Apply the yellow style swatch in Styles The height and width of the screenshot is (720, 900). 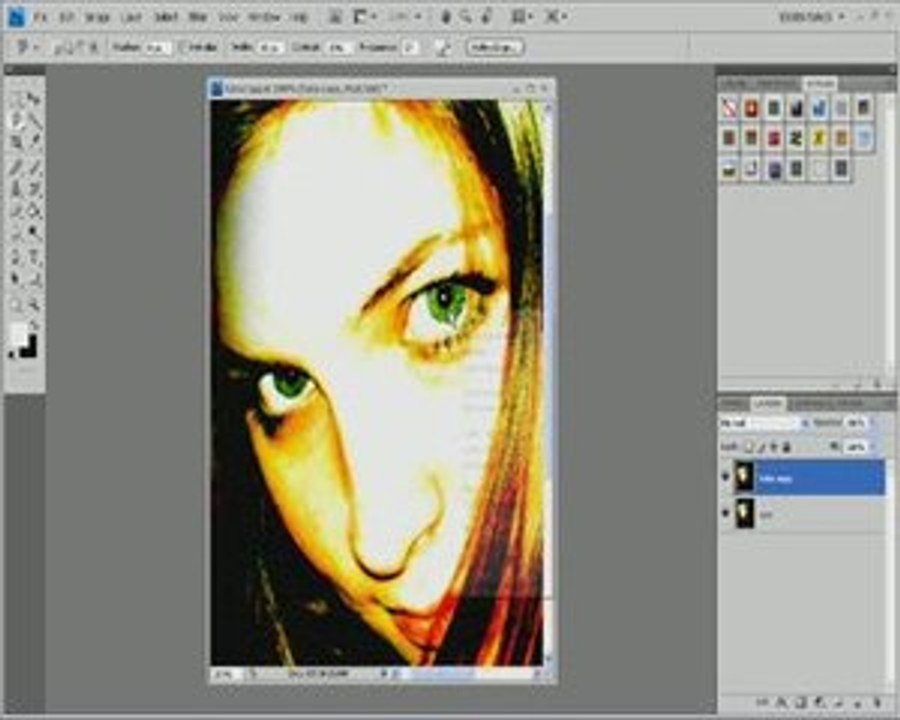pos(819,138)
